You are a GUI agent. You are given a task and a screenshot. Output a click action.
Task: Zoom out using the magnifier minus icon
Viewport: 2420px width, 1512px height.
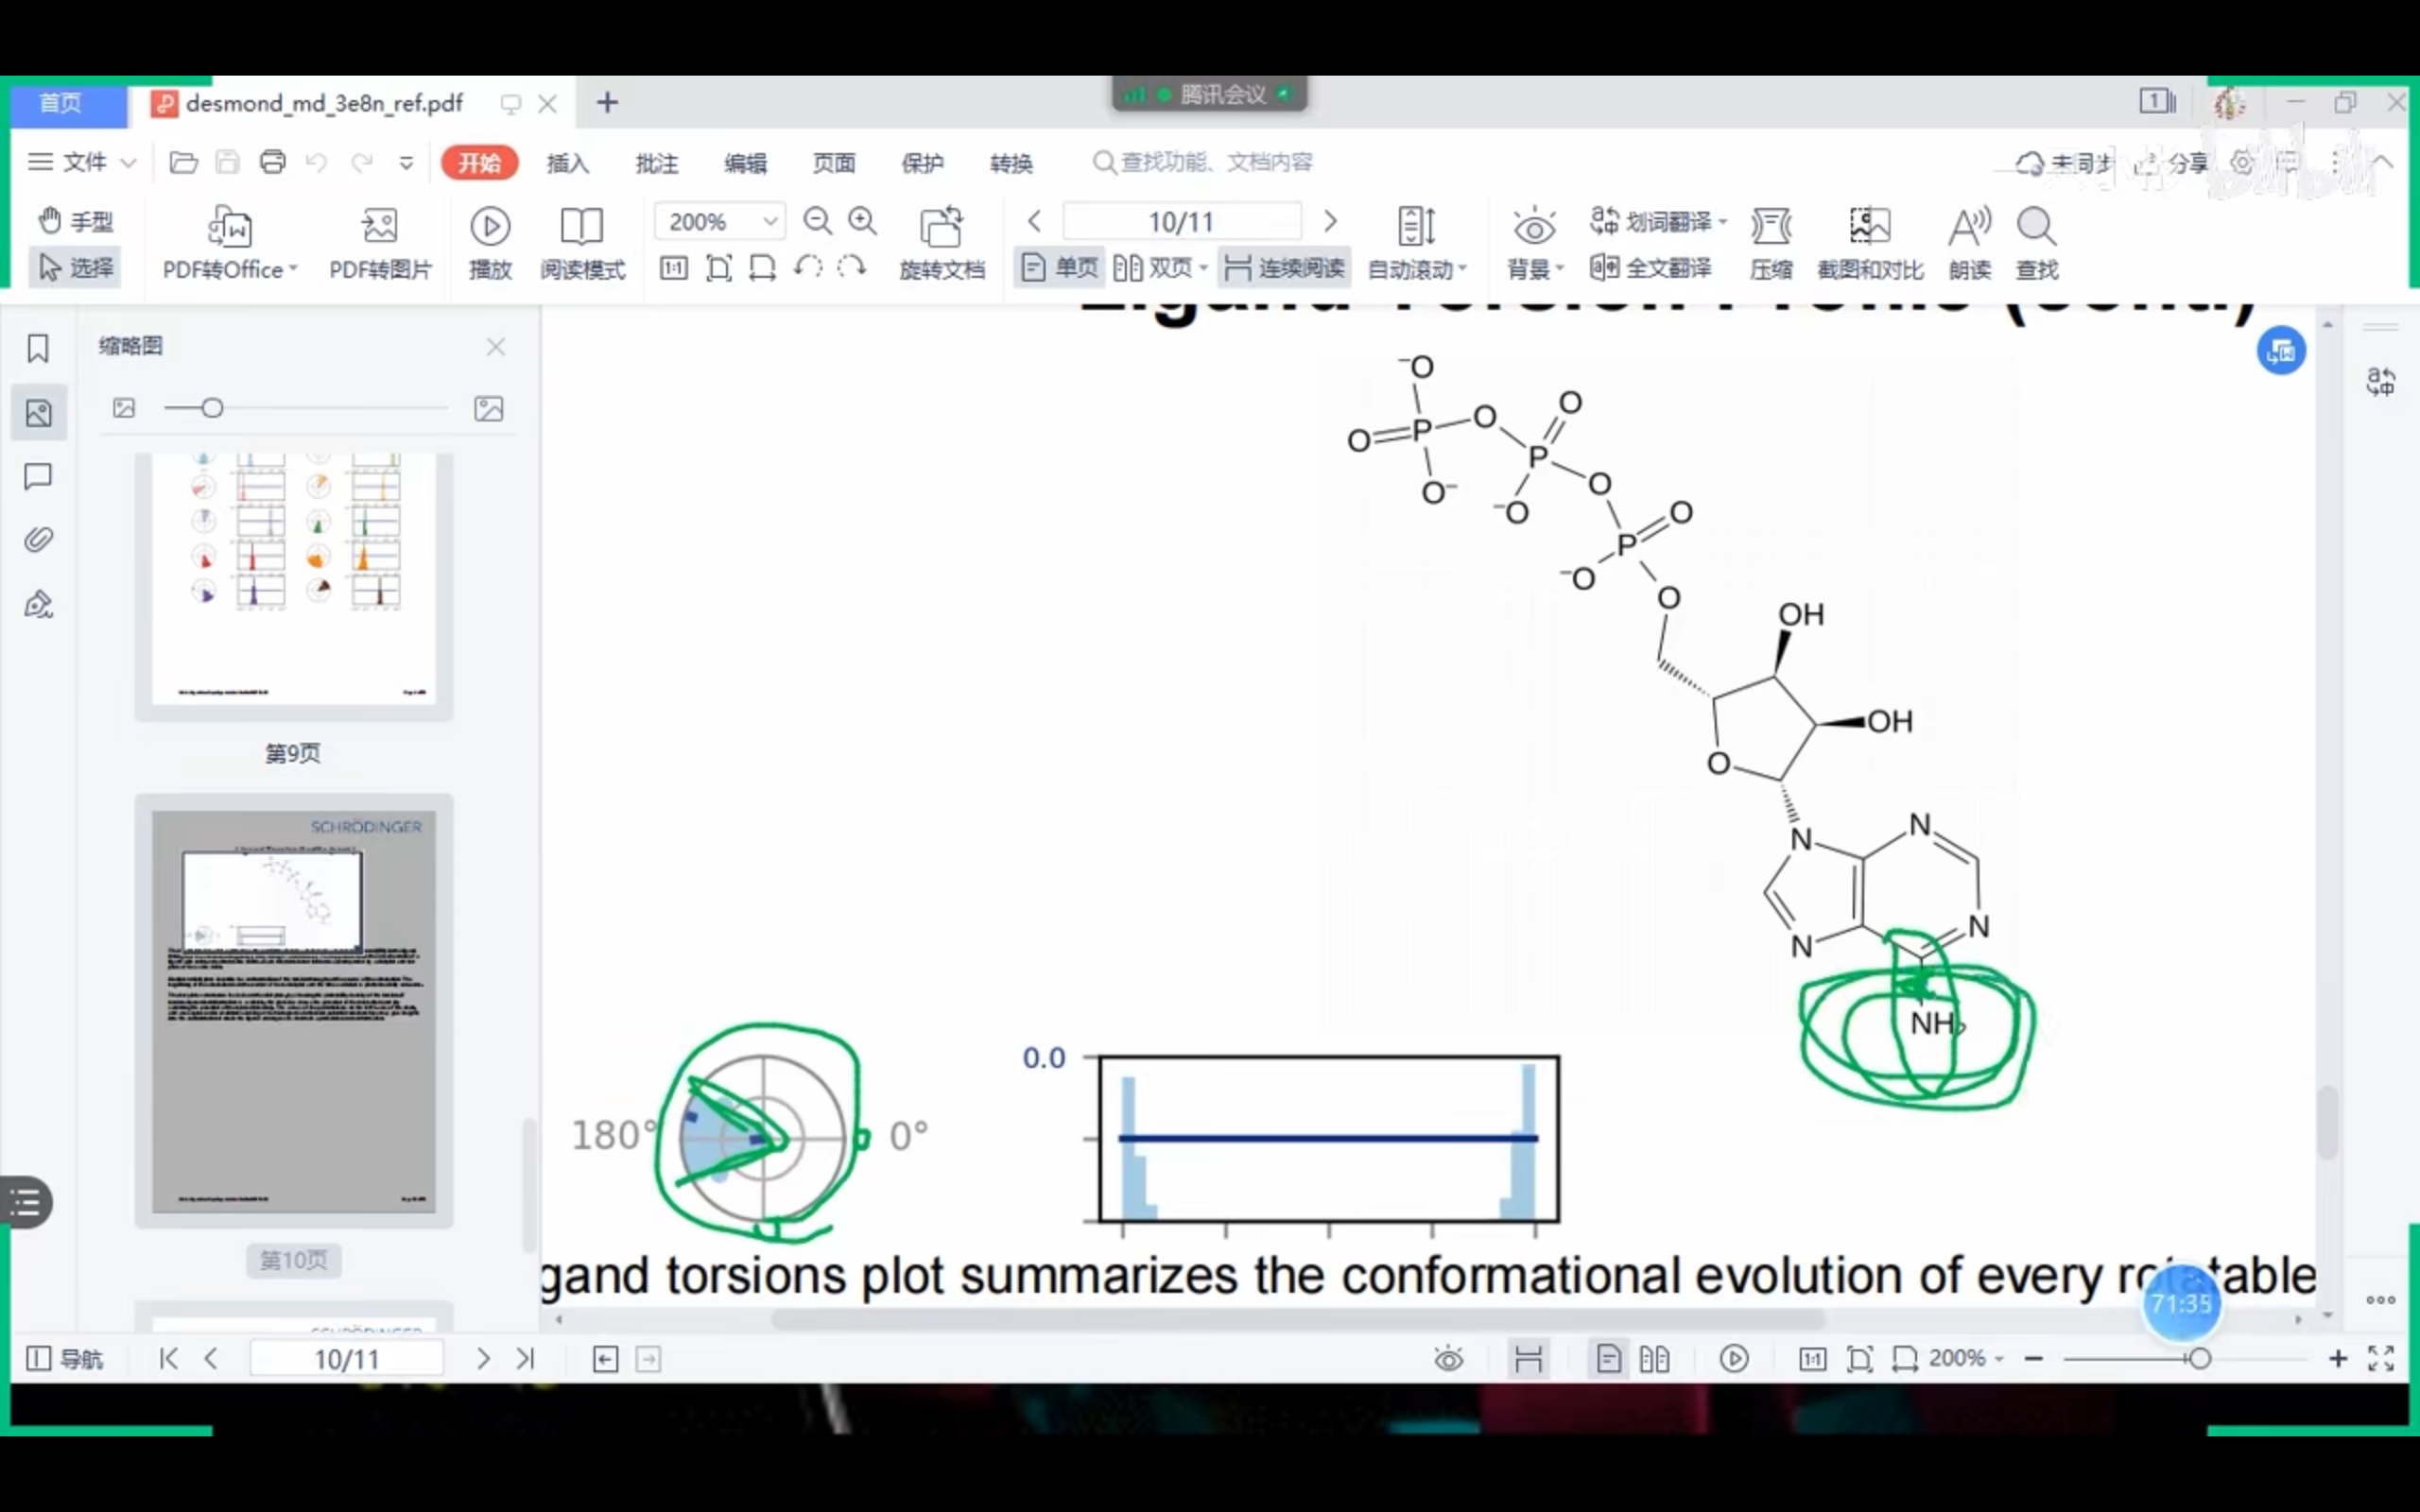(818, 221)
